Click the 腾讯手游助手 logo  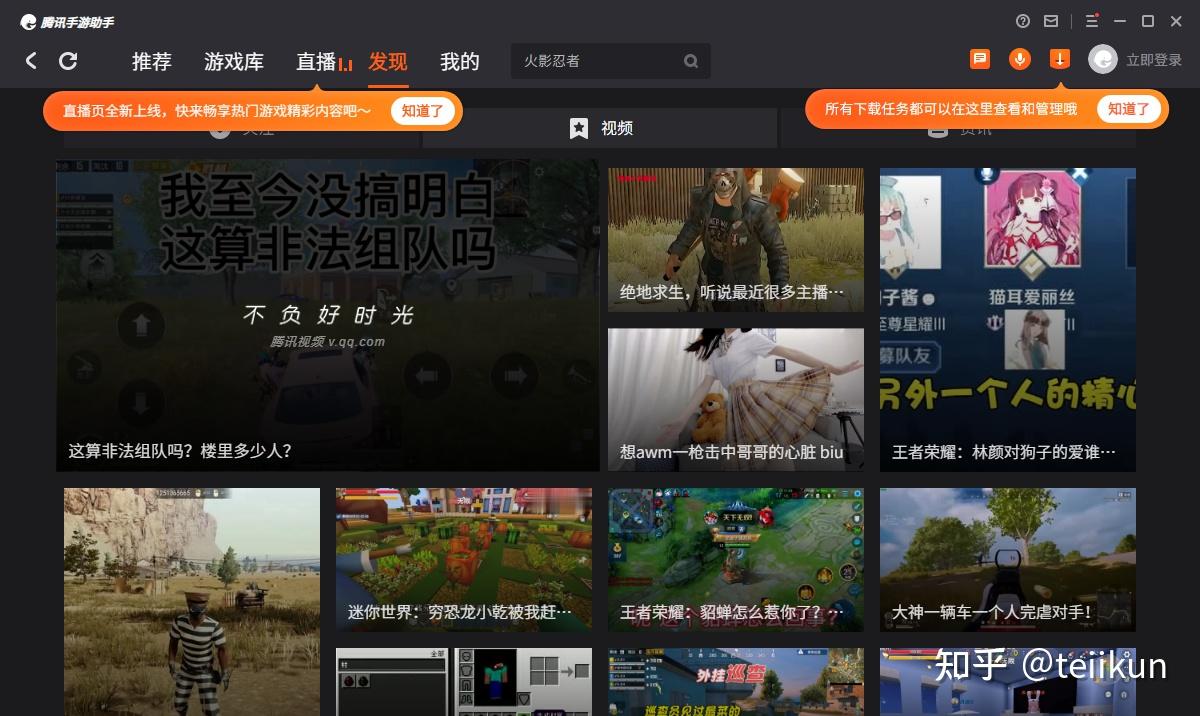pyautogui.click(x=66, y=21)
